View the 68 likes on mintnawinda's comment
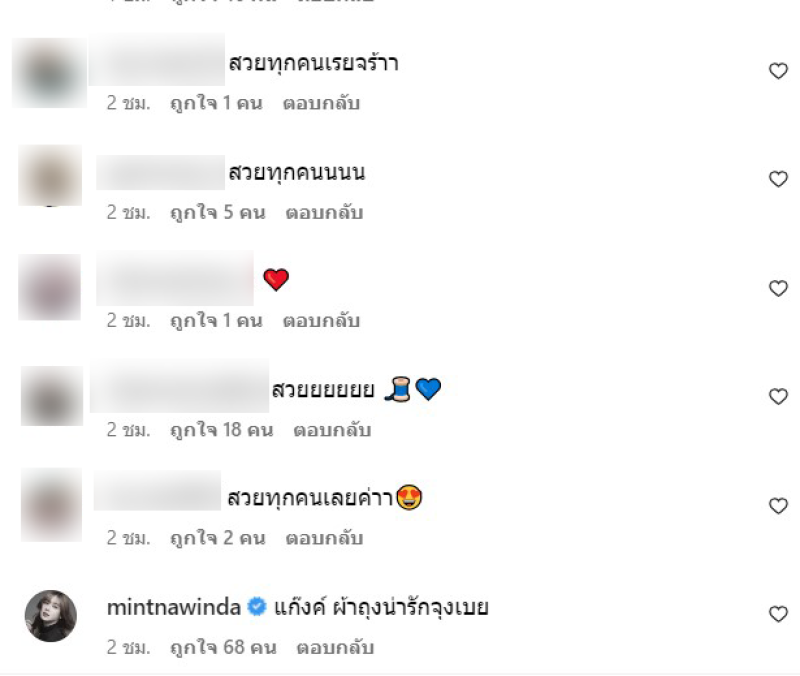Image resolution: width=800 pixels, height=676 pixels. pyautogui.click(x=223, y=647)
